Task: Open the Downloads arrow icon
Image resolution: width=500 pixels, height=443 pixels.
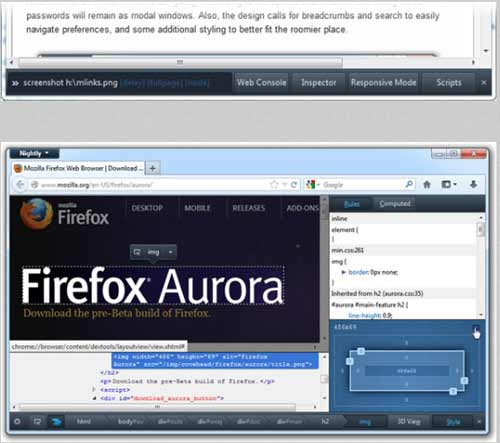Action: coord(473,184)
